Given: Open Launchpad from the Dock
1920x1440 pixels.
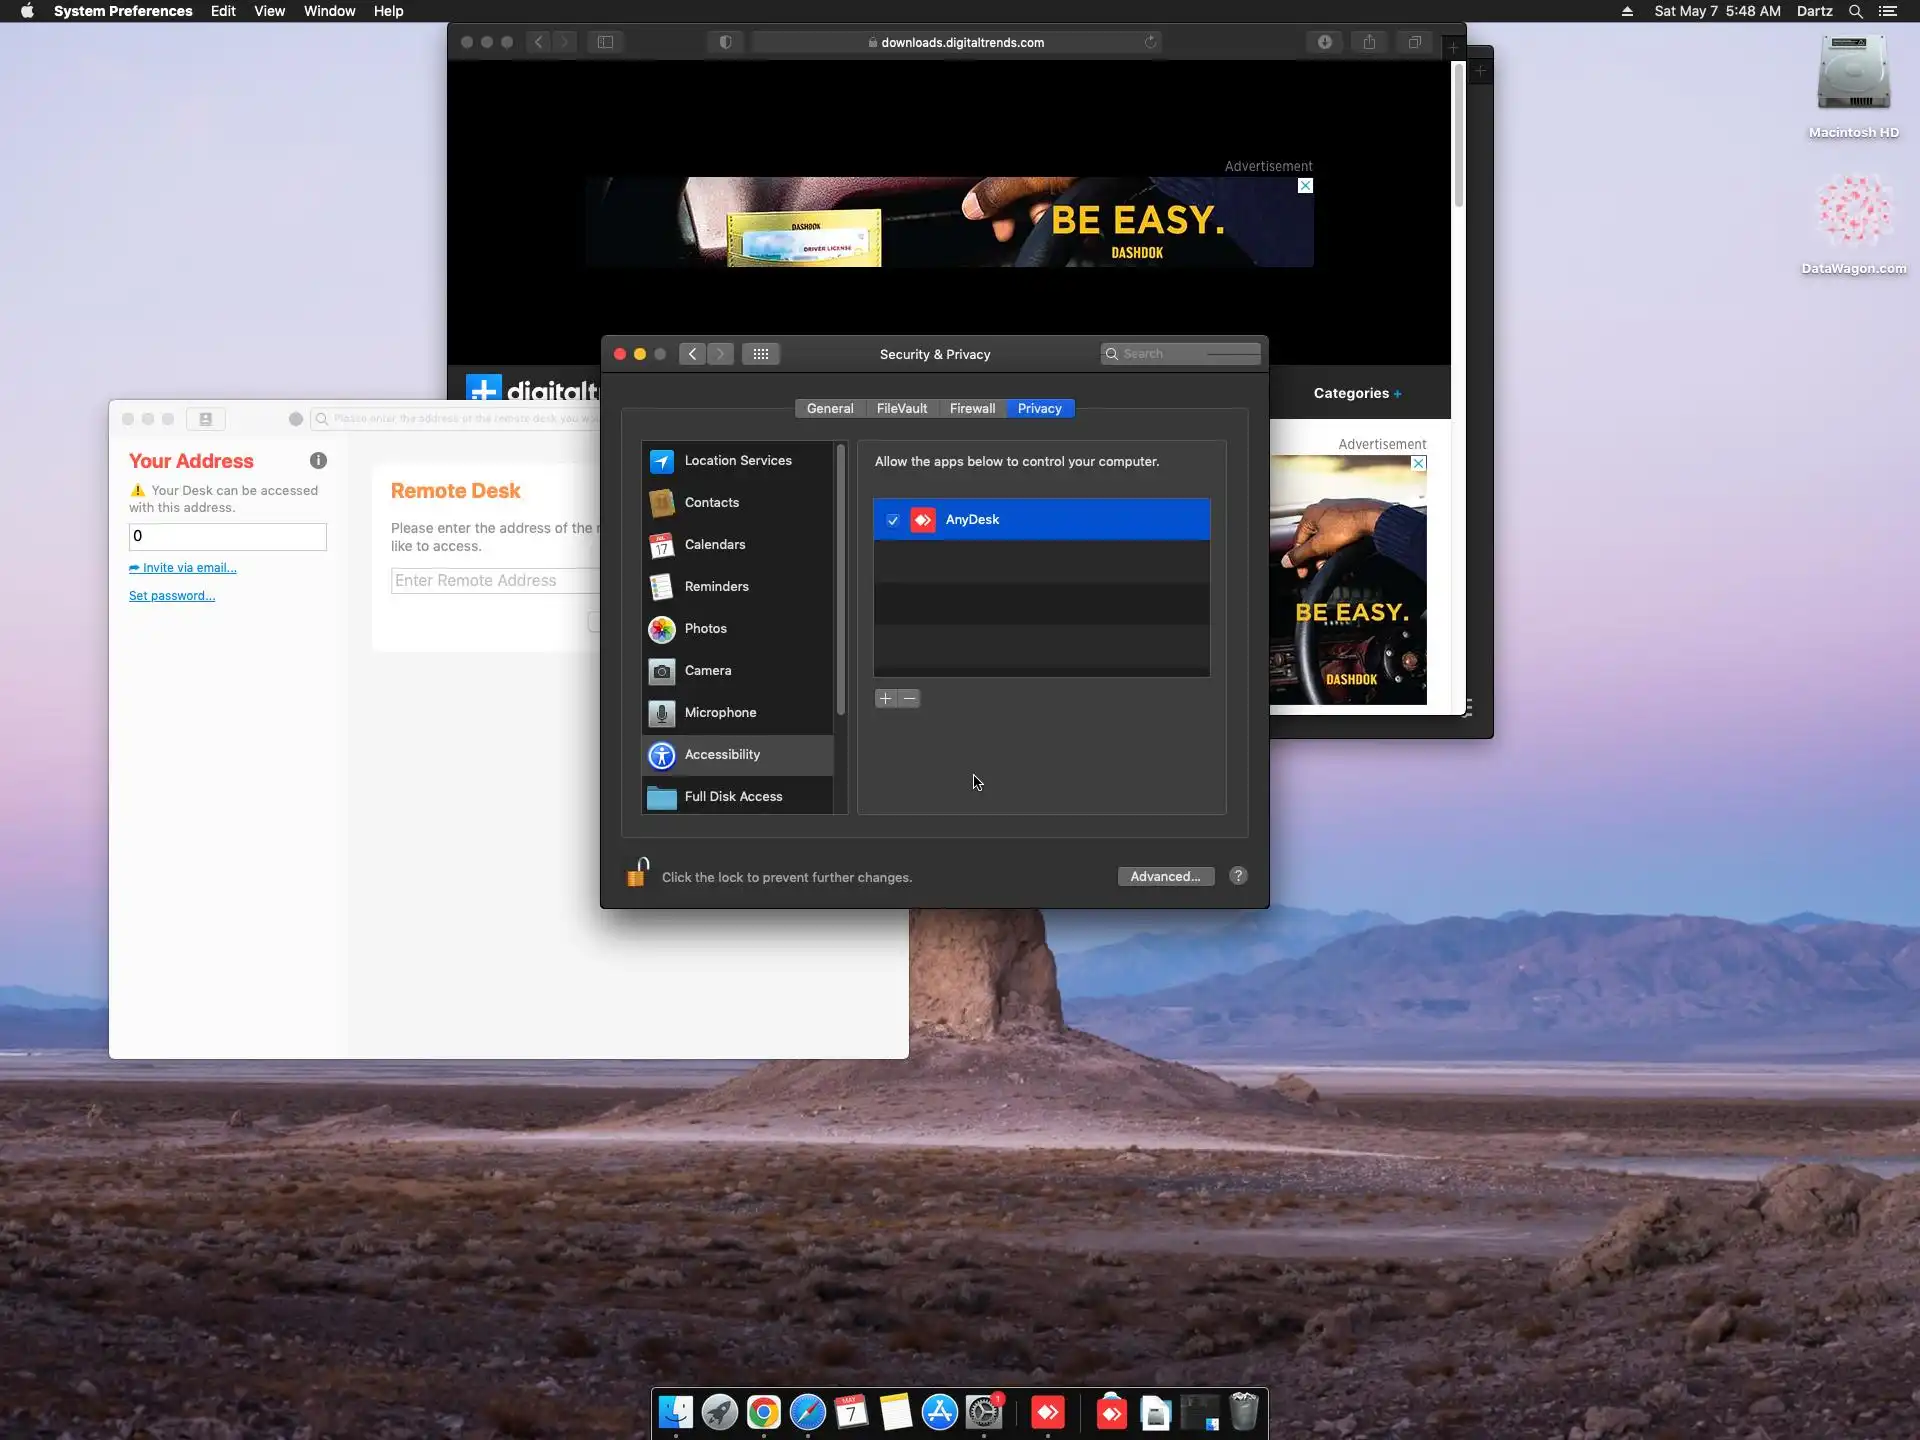Looking at the screenshot, I should click(719, 1412).
